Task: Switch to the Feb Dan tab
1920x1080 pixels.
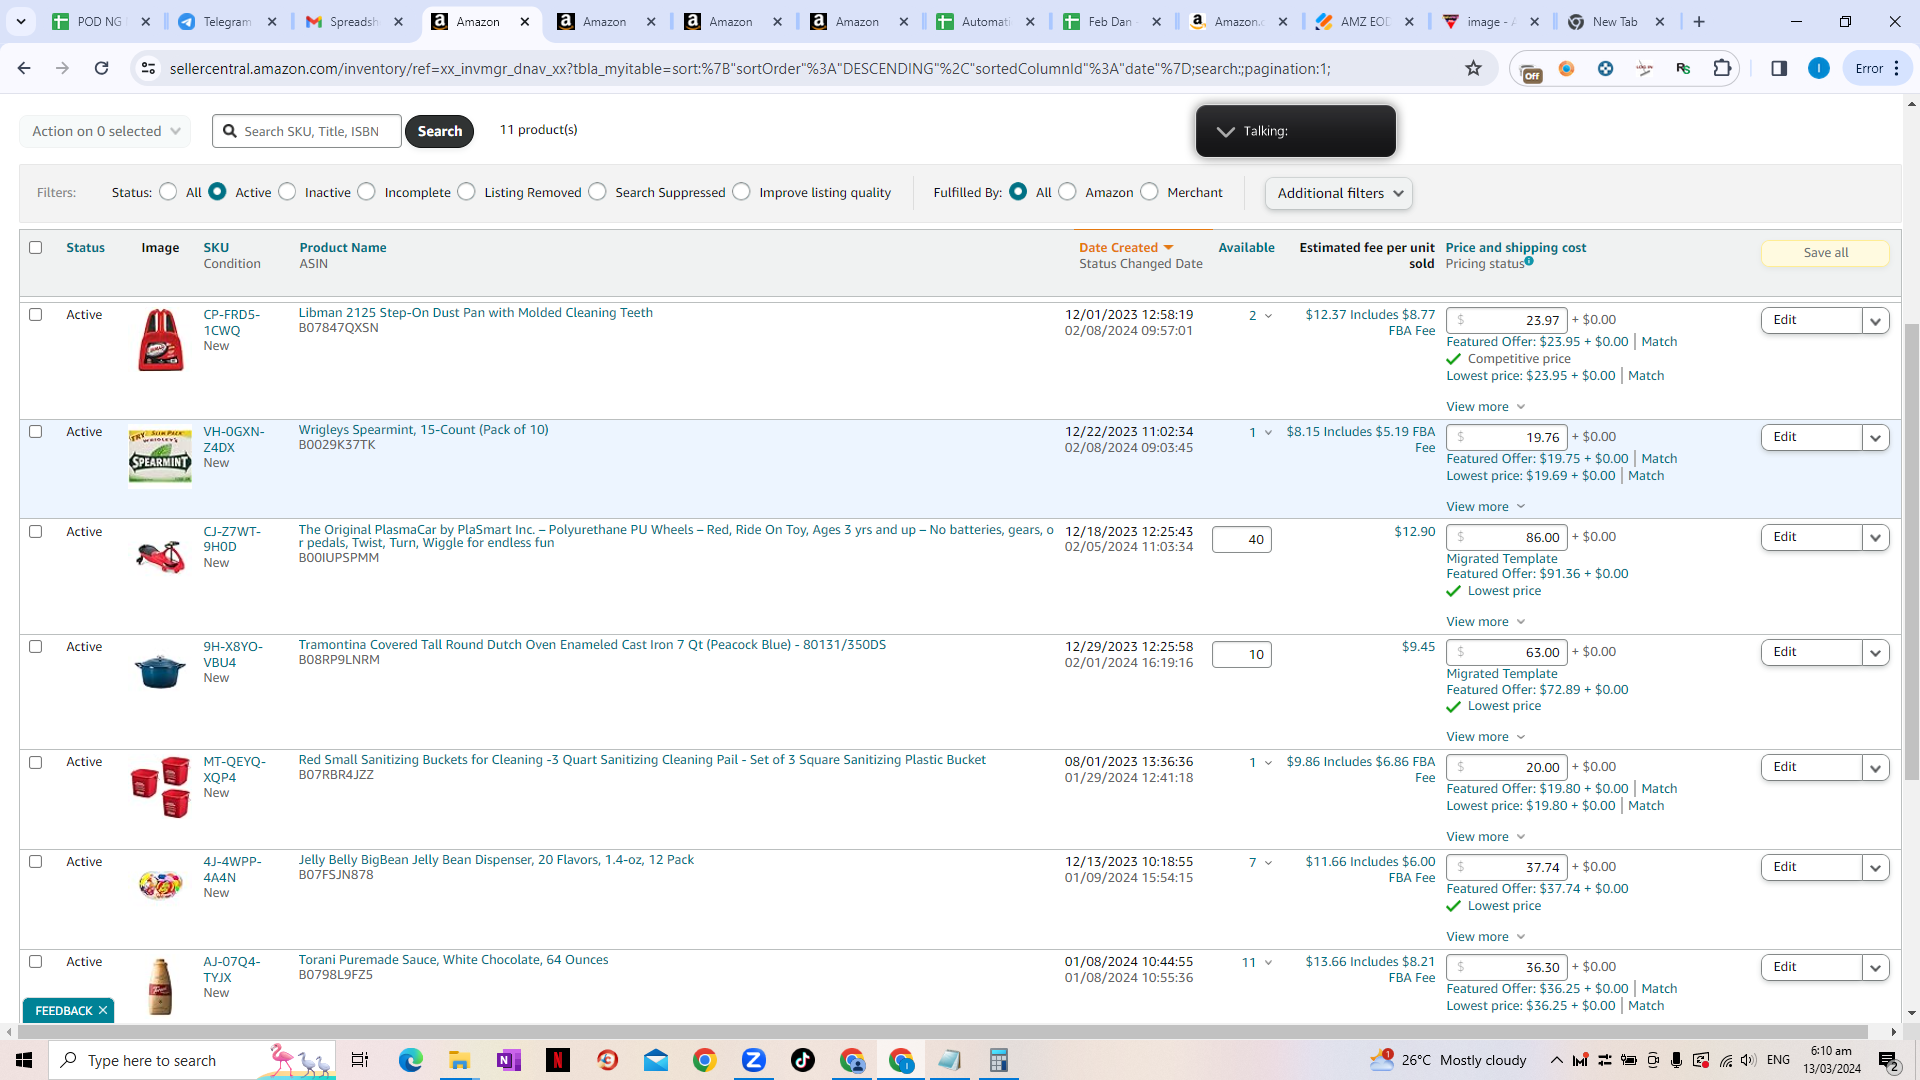Action: pos(1110,21)
